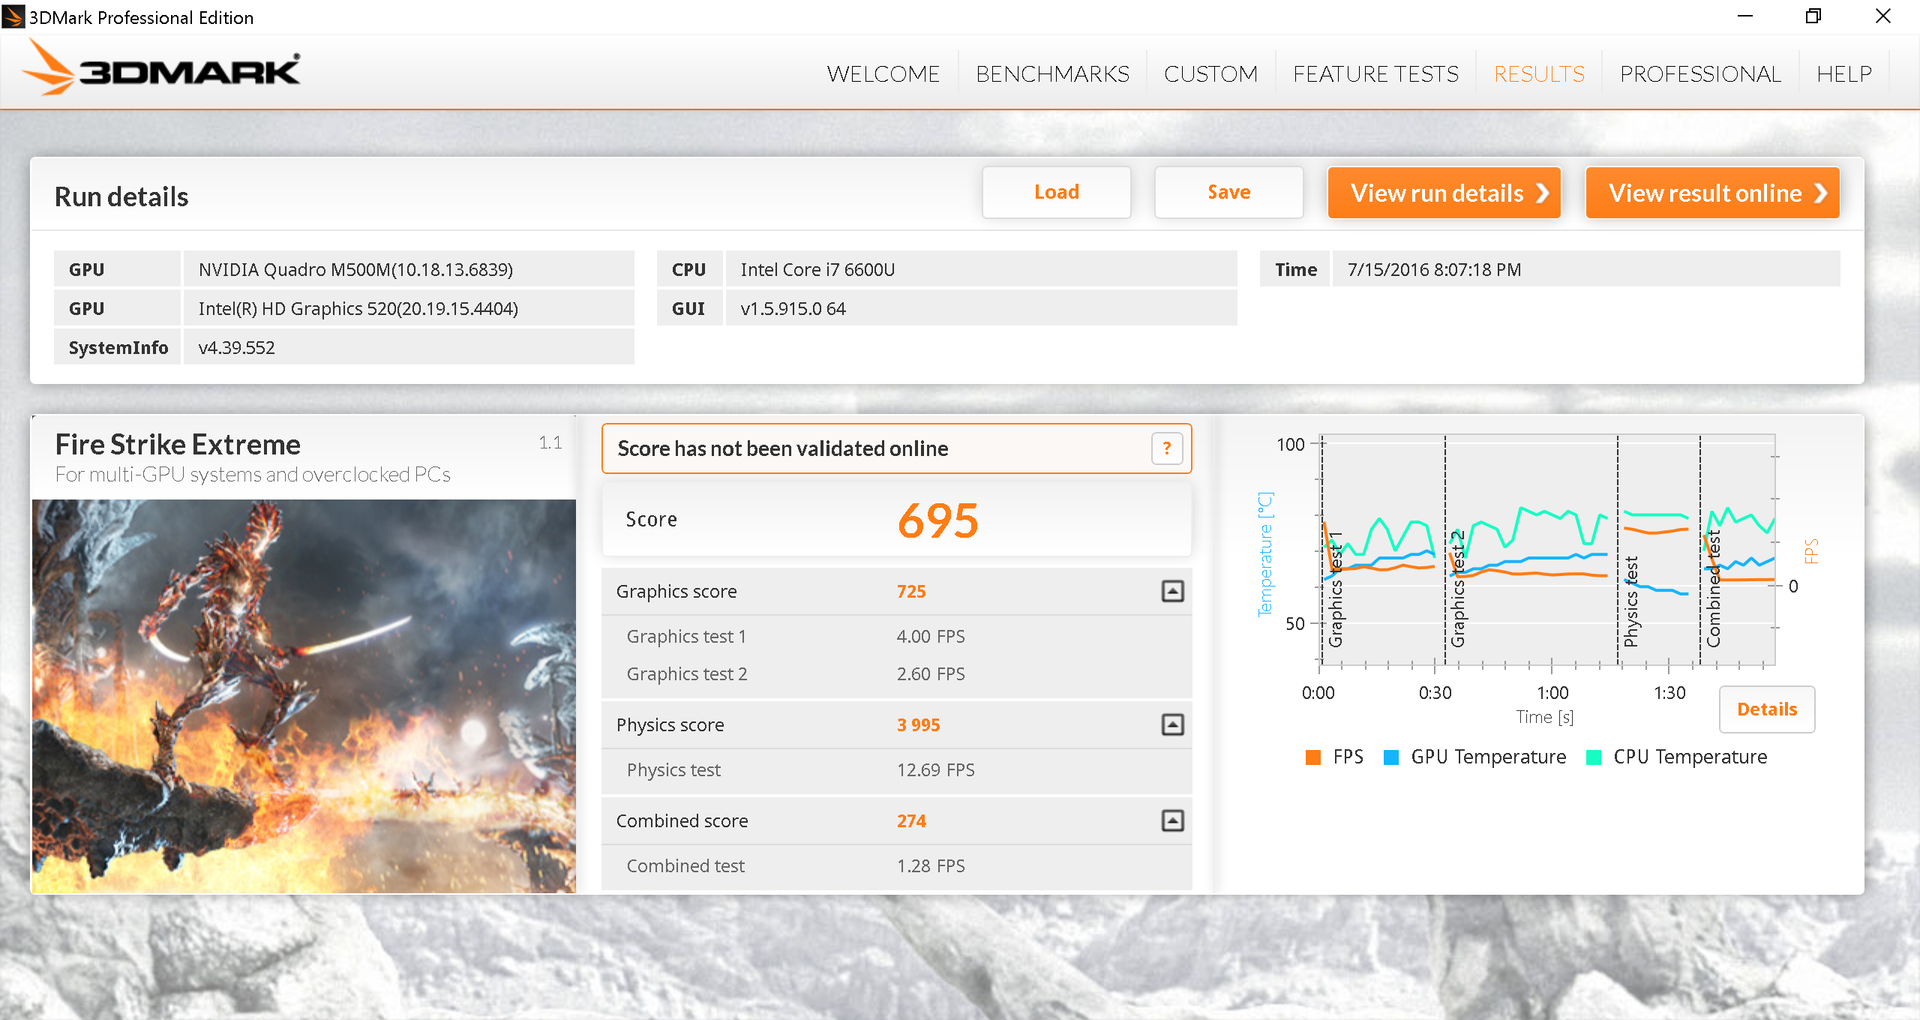1920x1020 pixels.
Task: Collapse the Combined score section
Action: 1172,821
